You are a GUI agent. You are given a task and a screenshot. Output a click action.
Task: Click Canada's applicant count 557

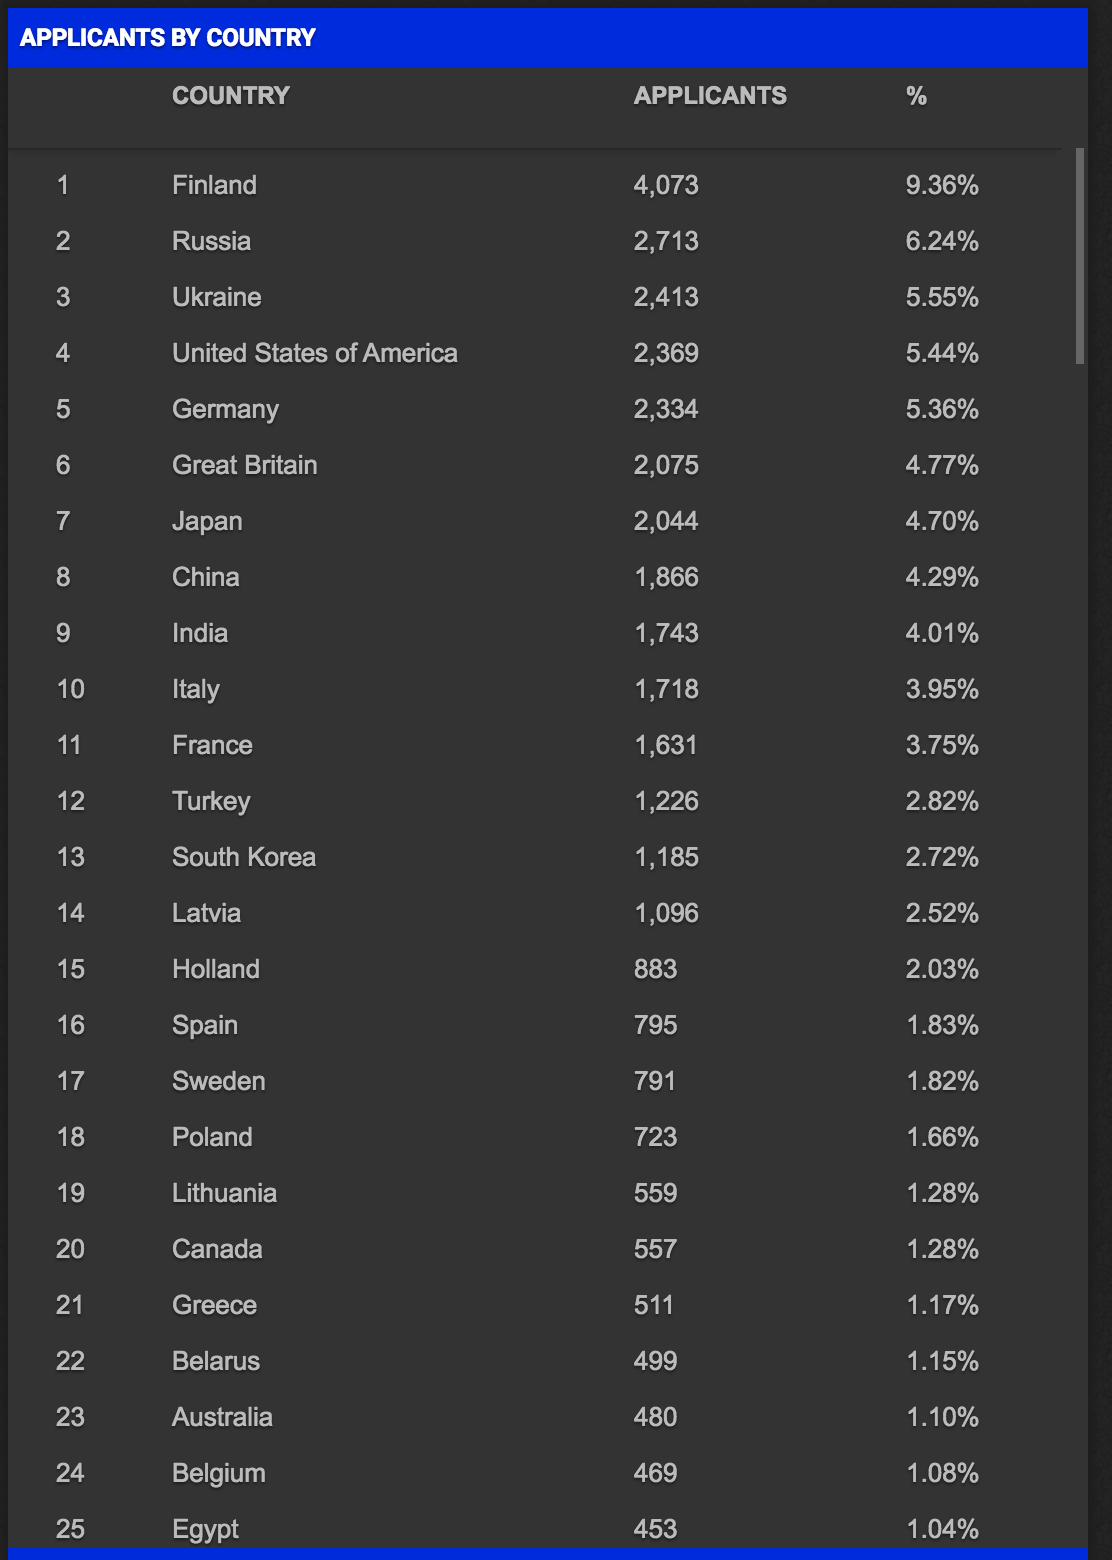click(656, 1249)
